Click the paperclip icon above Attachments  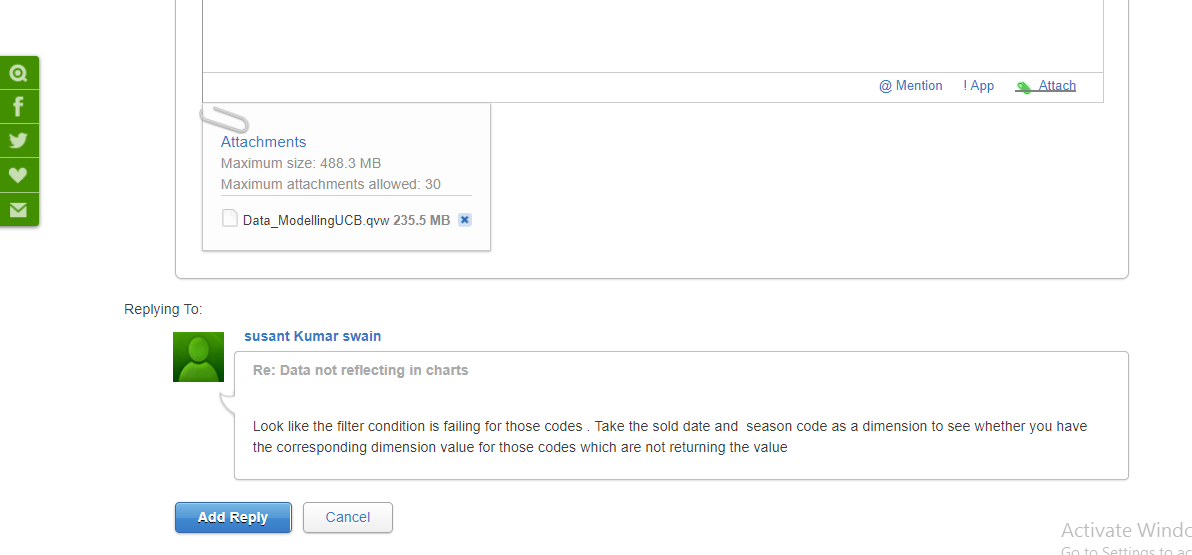(x=224, y=119)
